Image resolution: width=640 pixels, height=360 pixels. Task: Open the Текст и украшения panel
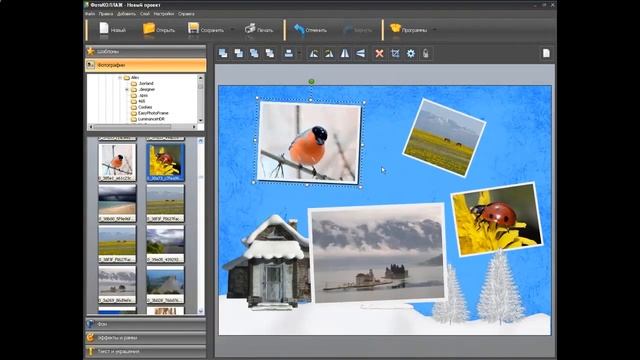(x=146, y=351)
